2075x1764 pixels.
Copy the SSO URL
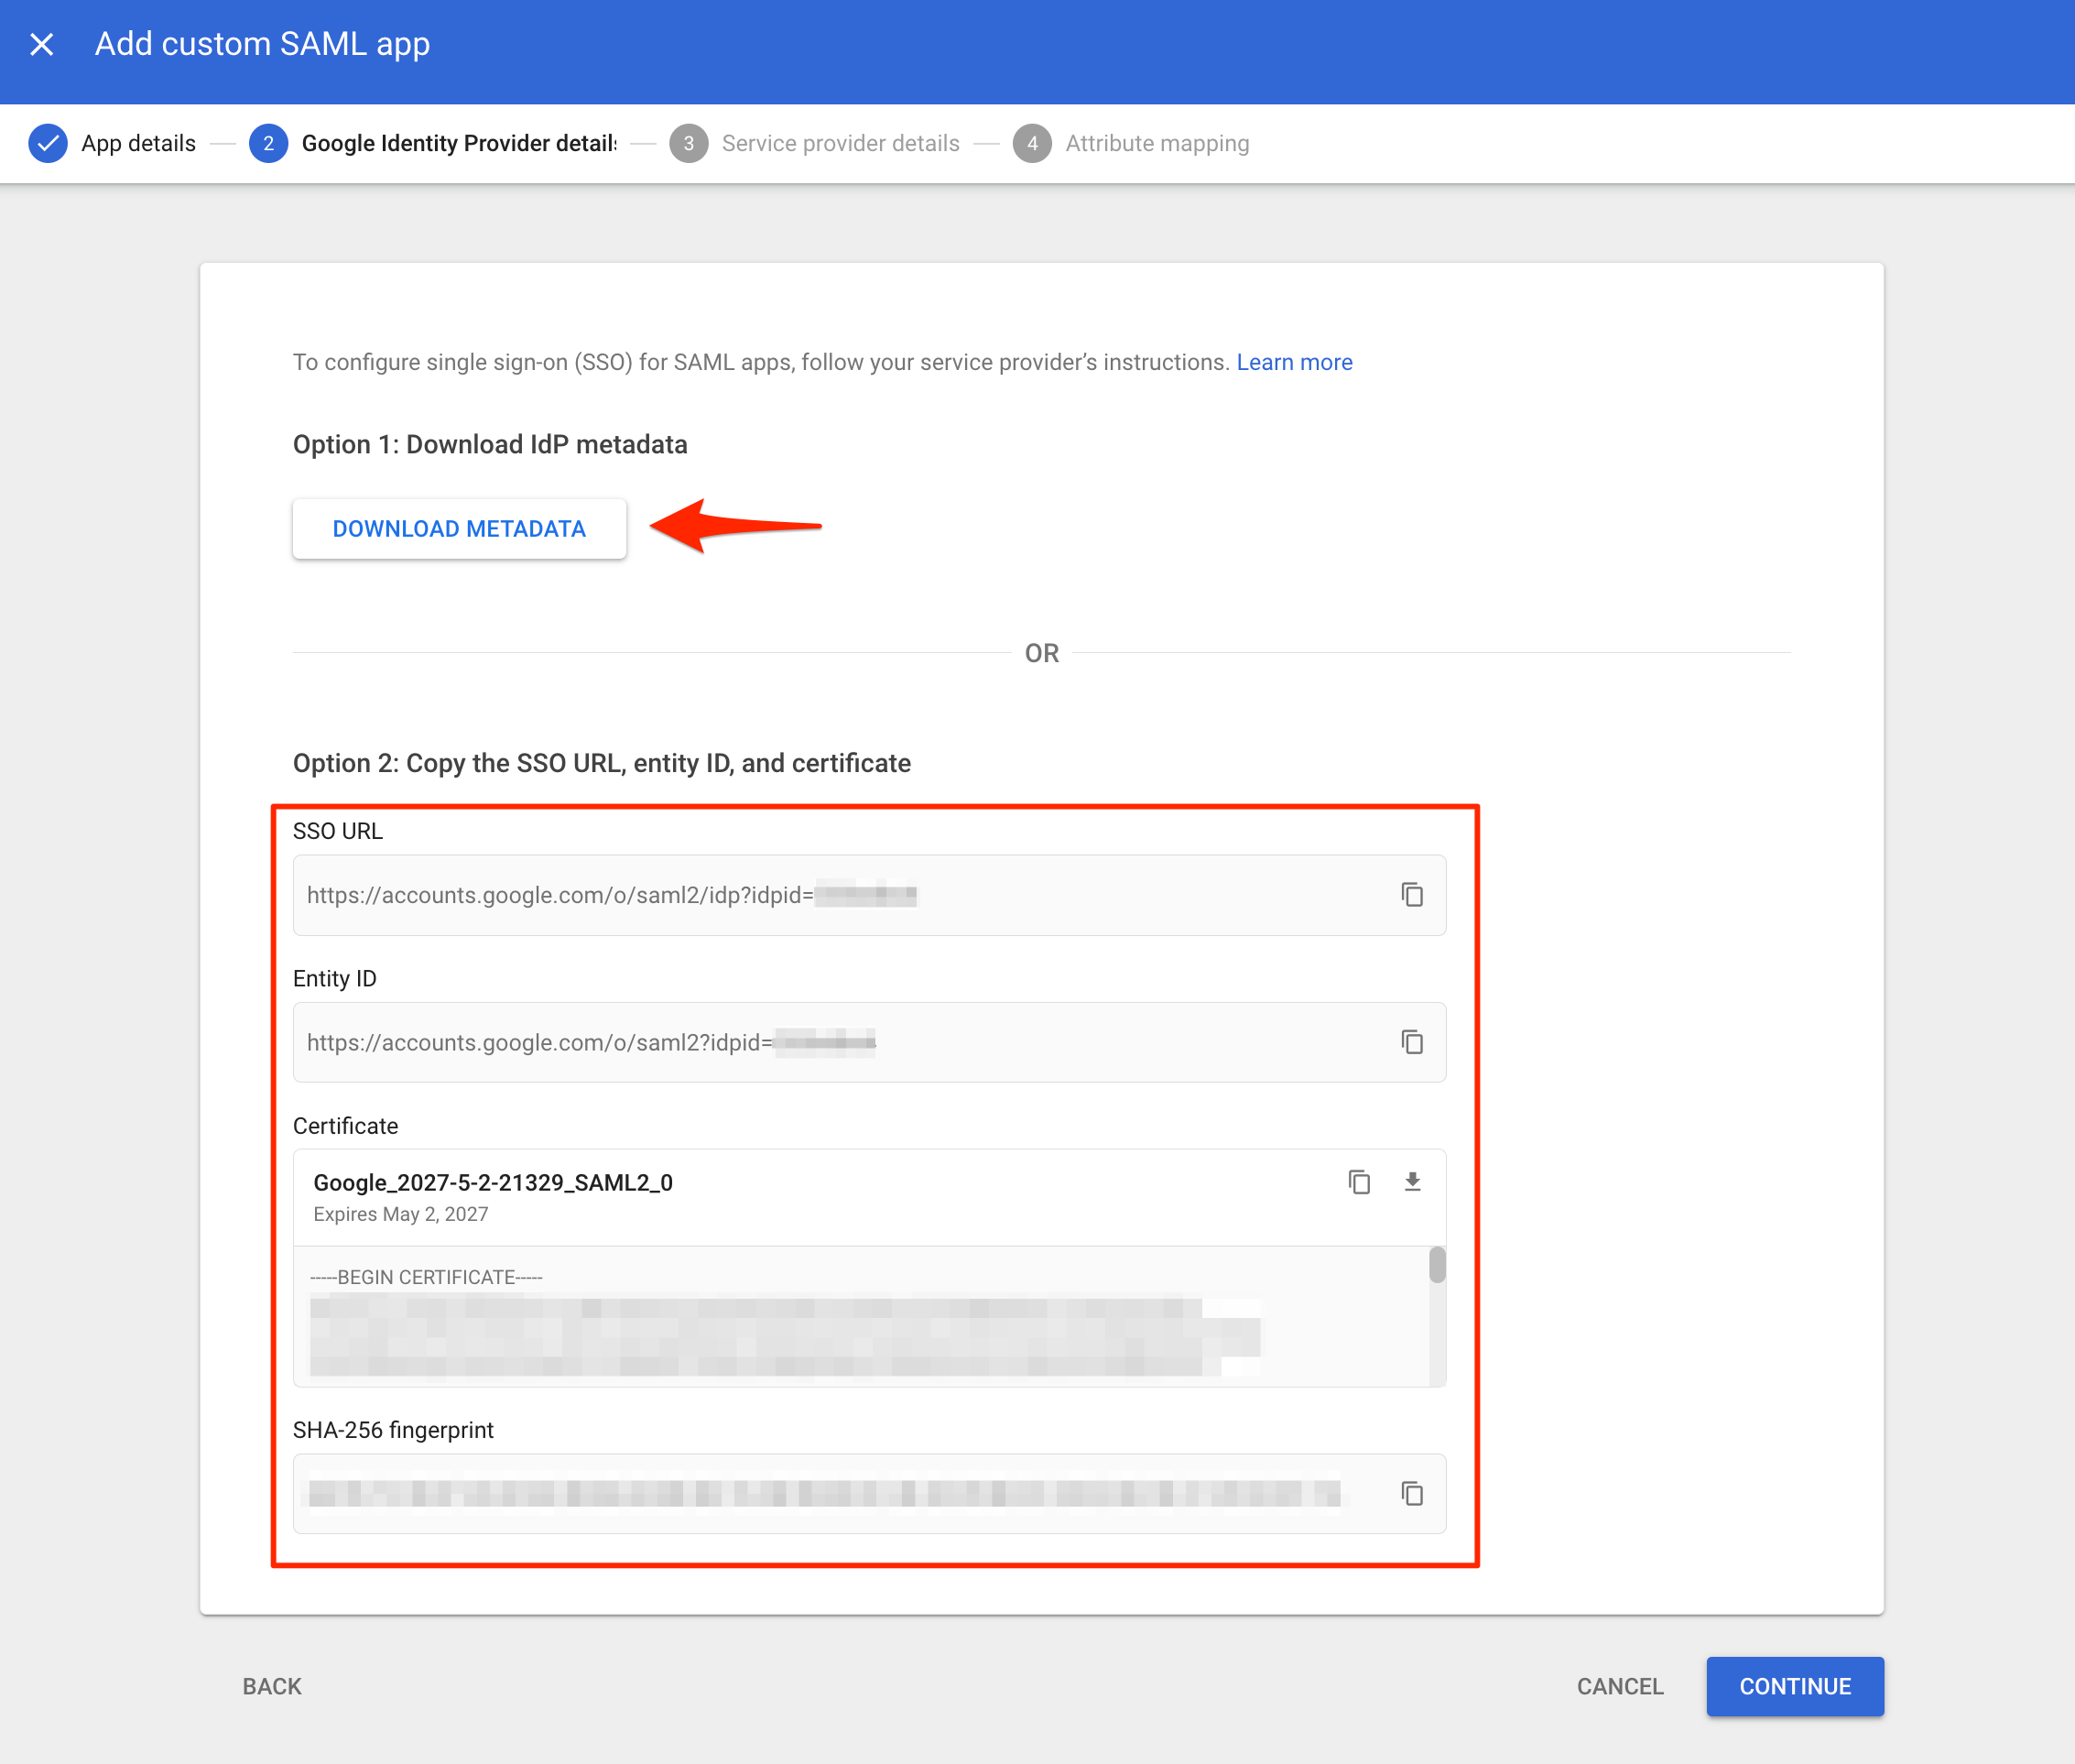1411,894
